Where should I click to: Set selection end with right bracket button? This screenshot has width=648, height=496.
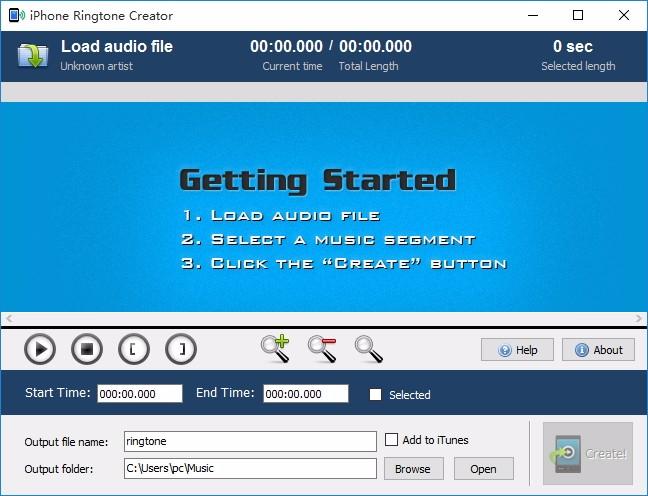coord(181,350)
